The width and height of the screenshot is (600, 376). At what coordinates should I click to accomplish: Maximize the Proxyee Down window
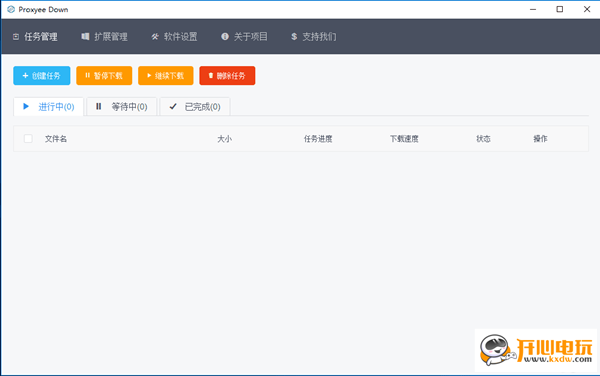tap(559, 10)
